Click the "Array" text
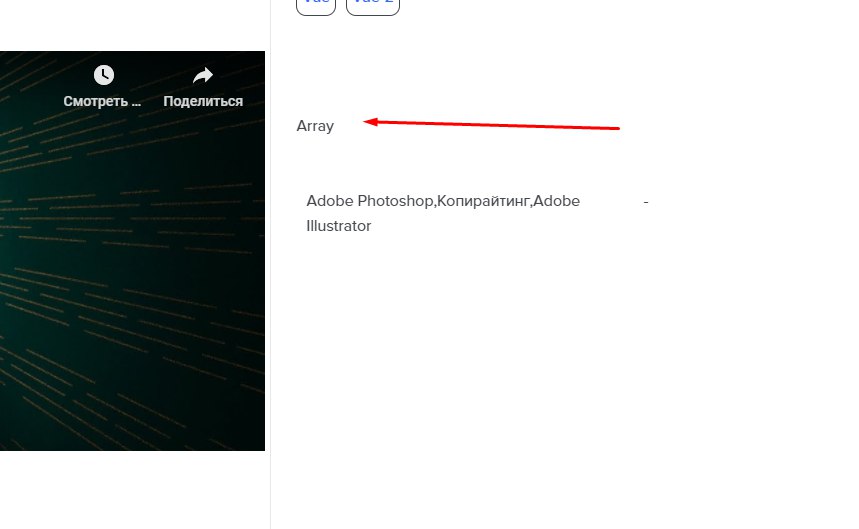This screenshot has width=859, height=529. [x=315, y=126]
